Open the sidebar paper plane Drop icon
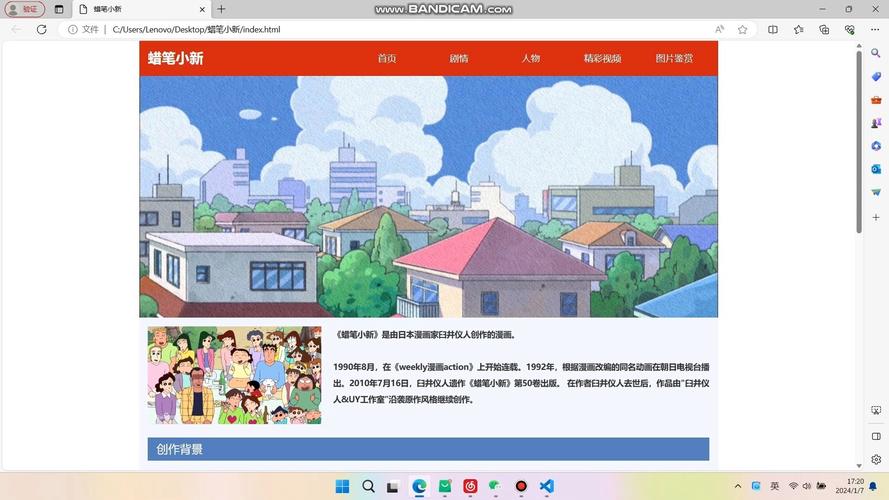889x500 pixels. (x=876, y=192)
